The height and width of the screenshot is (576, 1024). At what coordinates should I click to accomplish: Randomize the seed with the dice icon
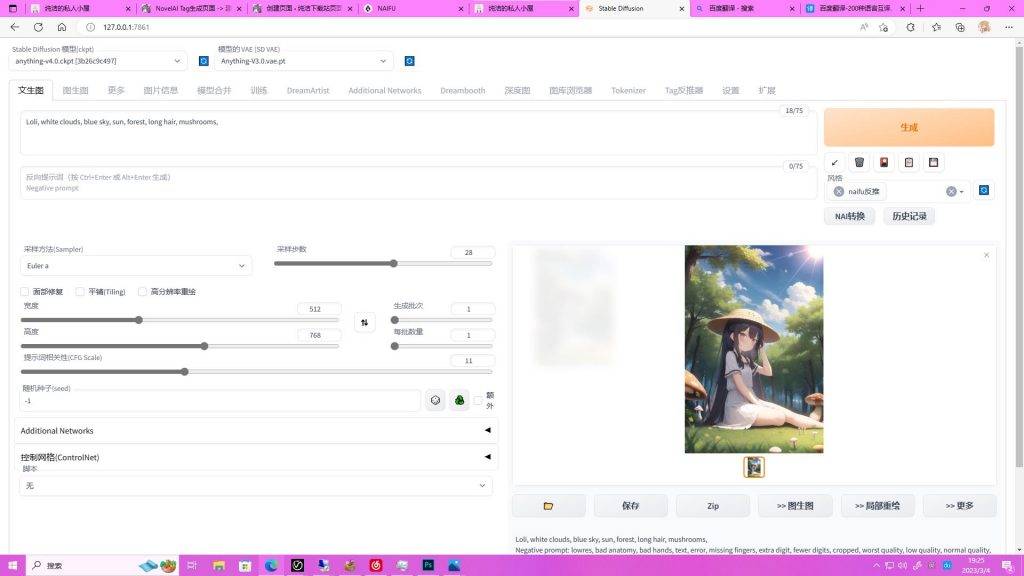(x=436, y=400)
